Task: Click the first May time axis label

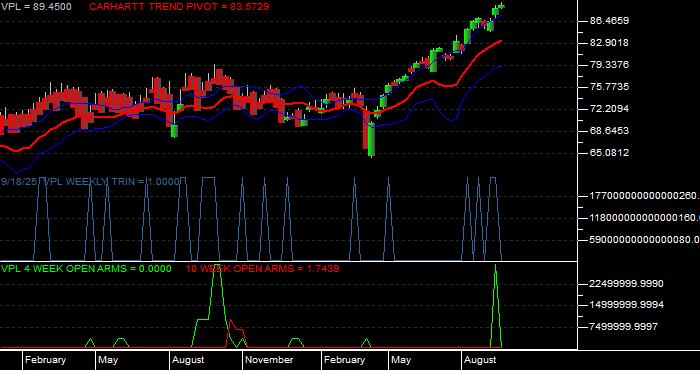Action: click(x=108, y=360)
